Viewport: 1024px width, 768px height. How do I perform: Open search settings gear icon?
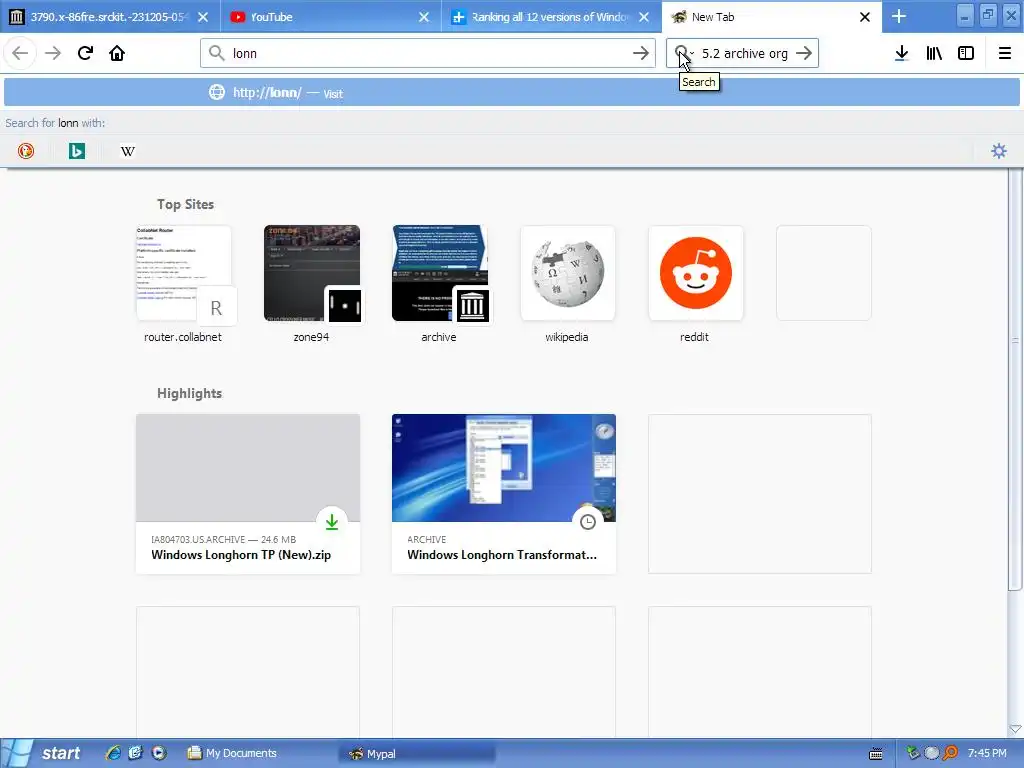point(999,151)
